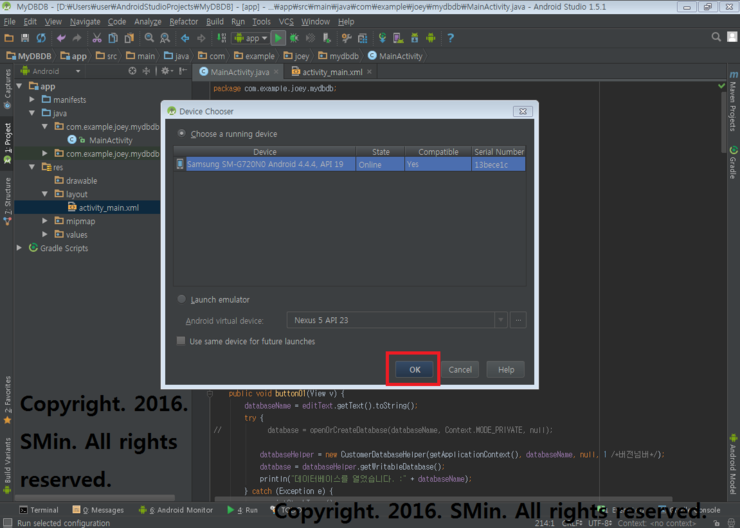Collapse the res folder node

[32, 167]
